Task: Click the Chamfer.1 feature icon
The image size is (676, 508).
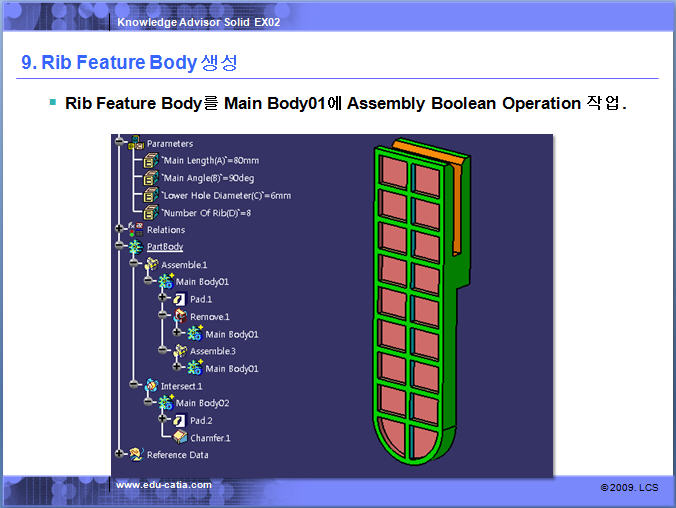Action: point(180,437)
